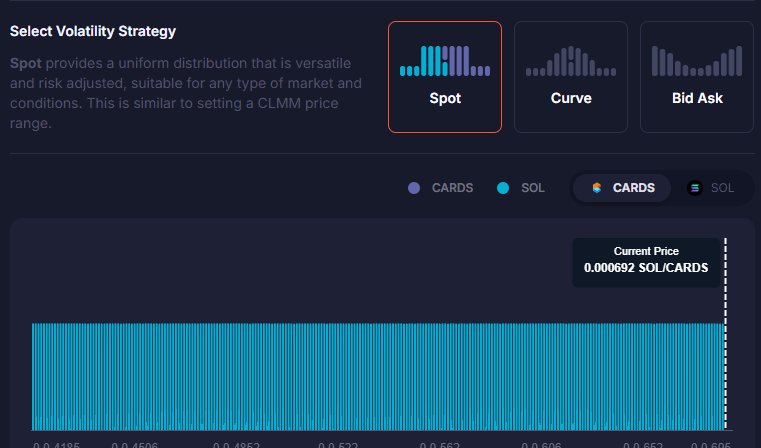The image size is (761, 448).
Task: Switch price display to SOL toggle
Action: click(711, 188)
